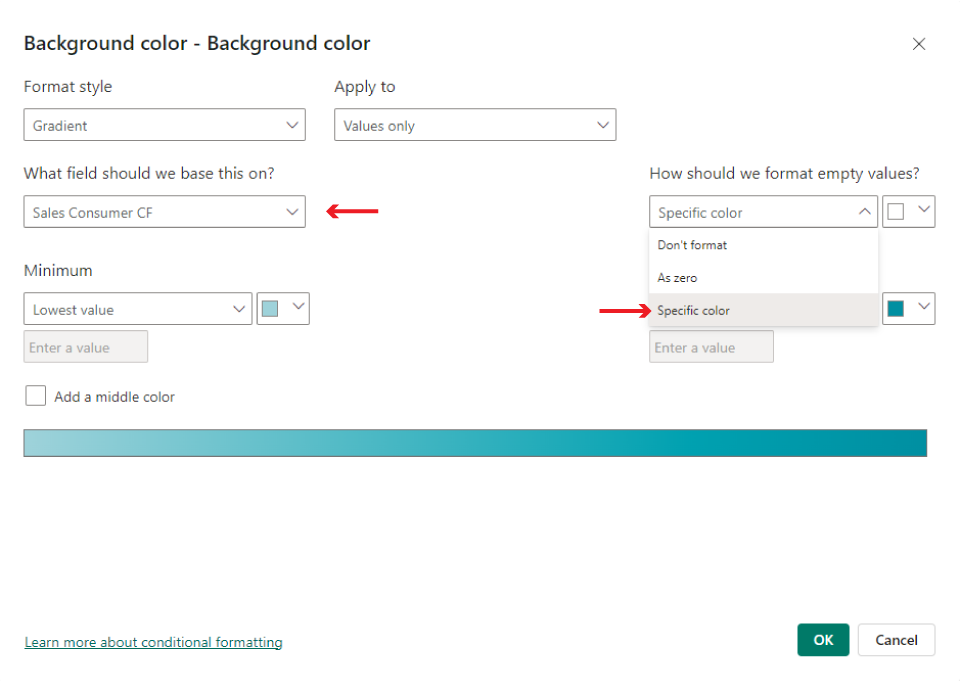This screenshot has width=960, height=681.
Task: Open the minimum light blue color picker
Action: tap(283, 309)
